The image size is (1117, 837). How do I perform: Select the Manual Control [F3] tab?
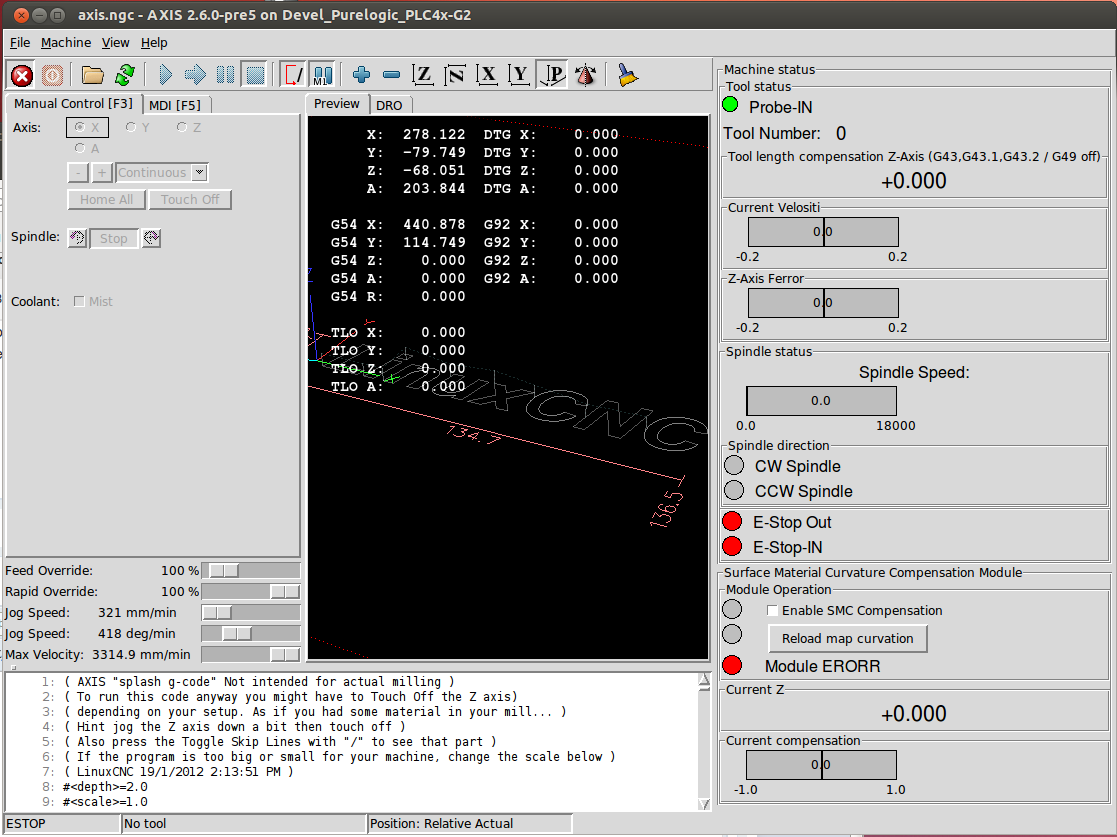click(x=73, y=103)
